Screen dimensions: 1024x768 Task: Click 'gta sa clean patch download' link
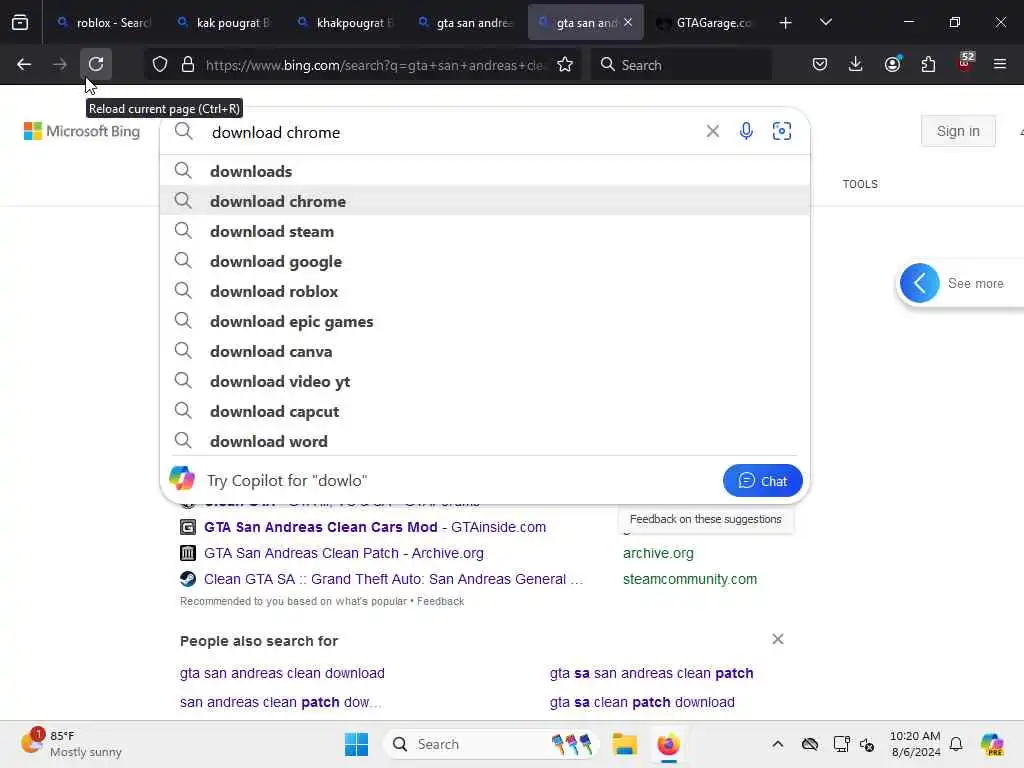pyautogui.click(x=642, y=702)
